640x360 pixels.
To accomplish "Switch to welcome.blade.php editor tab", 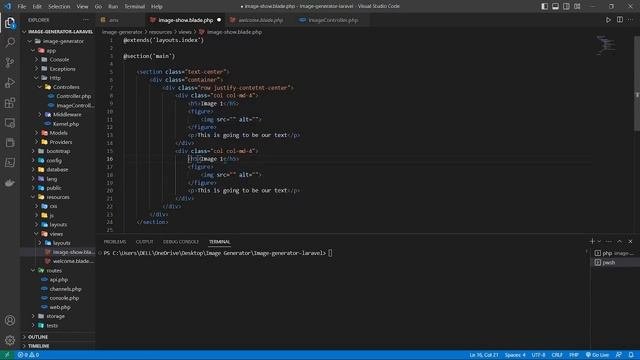I will click(x=260, y=20).
